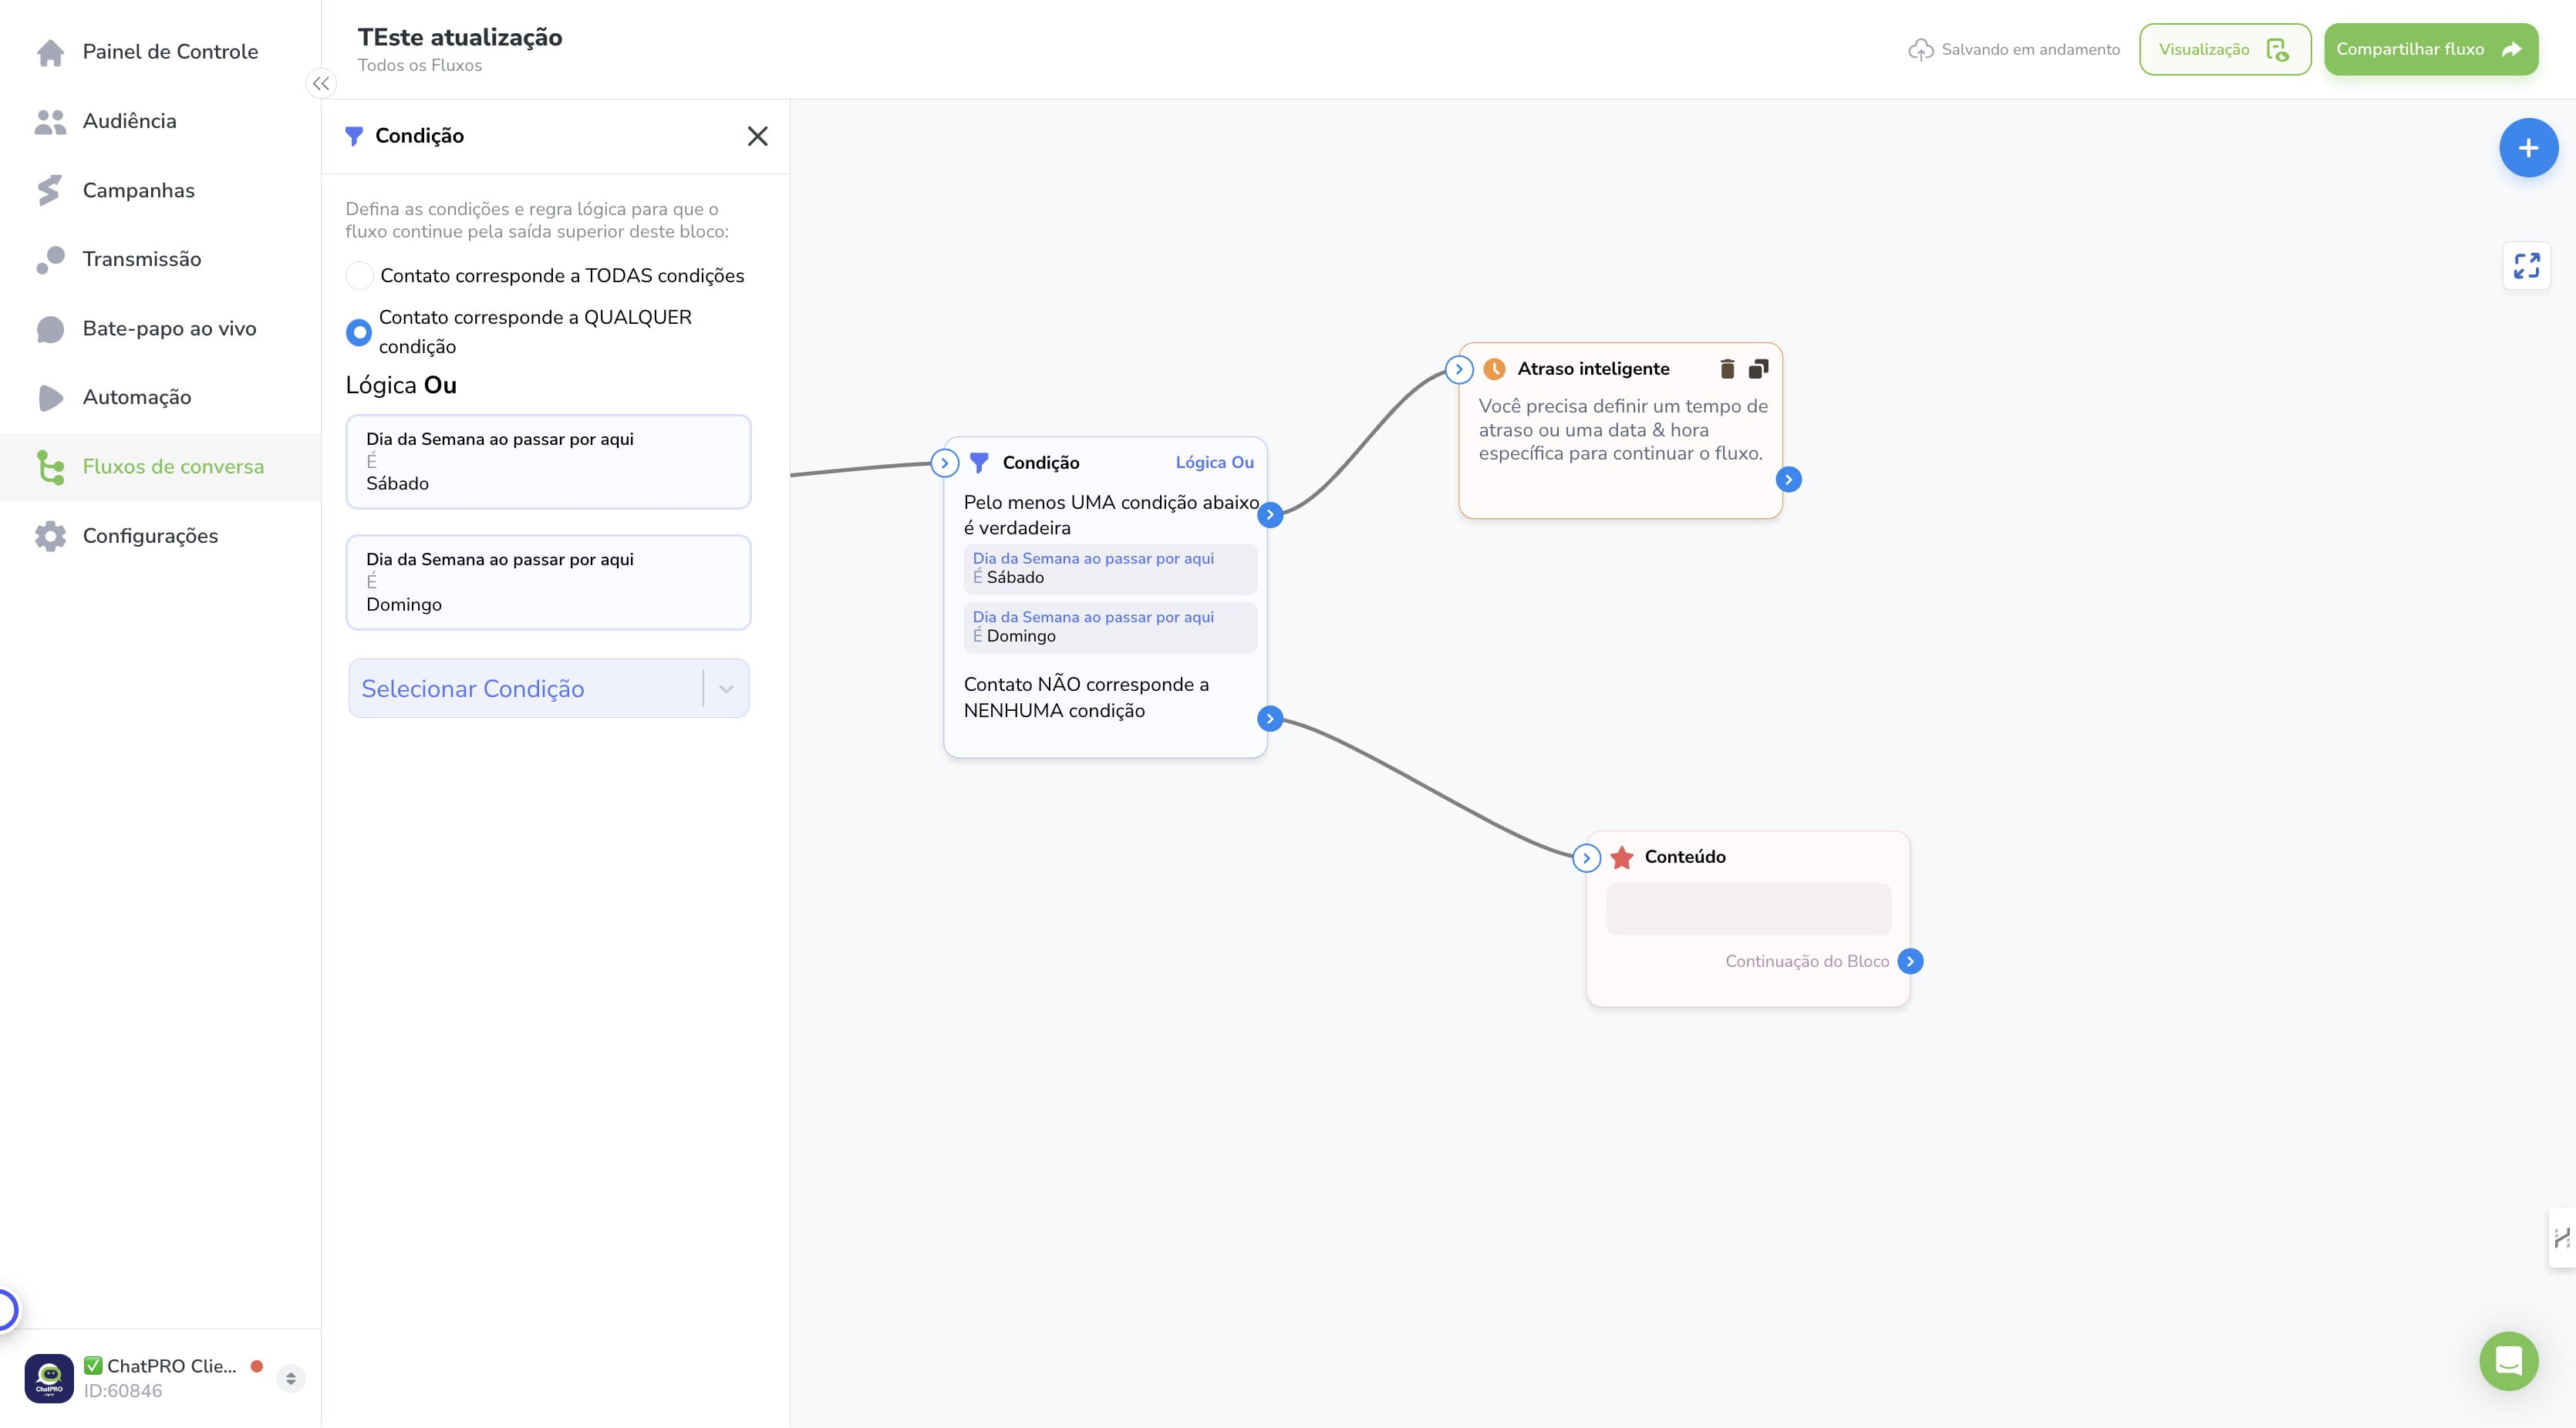2576x1428 pixels.
Task: Click the 'Lógica Ou' label on Condição node
Action: 1214,462
